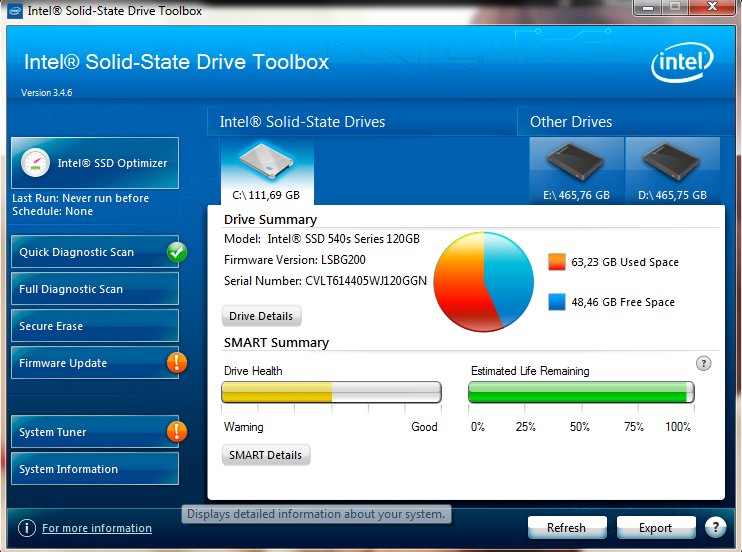Click the Estimated Life Remaining bar

pos(581,392)
